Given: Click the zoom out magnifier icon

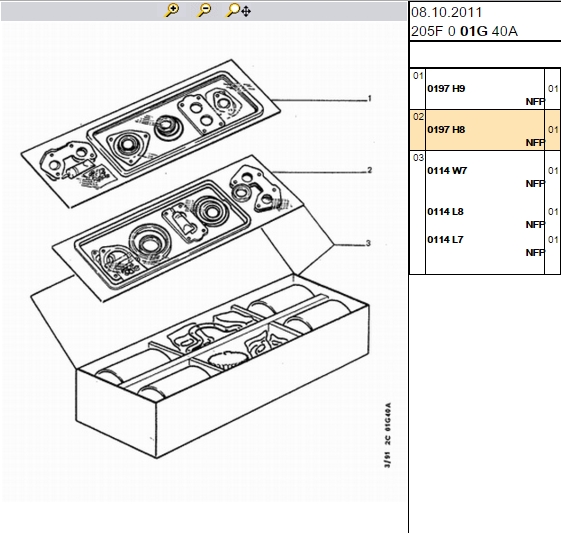Looking at the screenshot, I should pyautogui.click(x=204, y=10).
